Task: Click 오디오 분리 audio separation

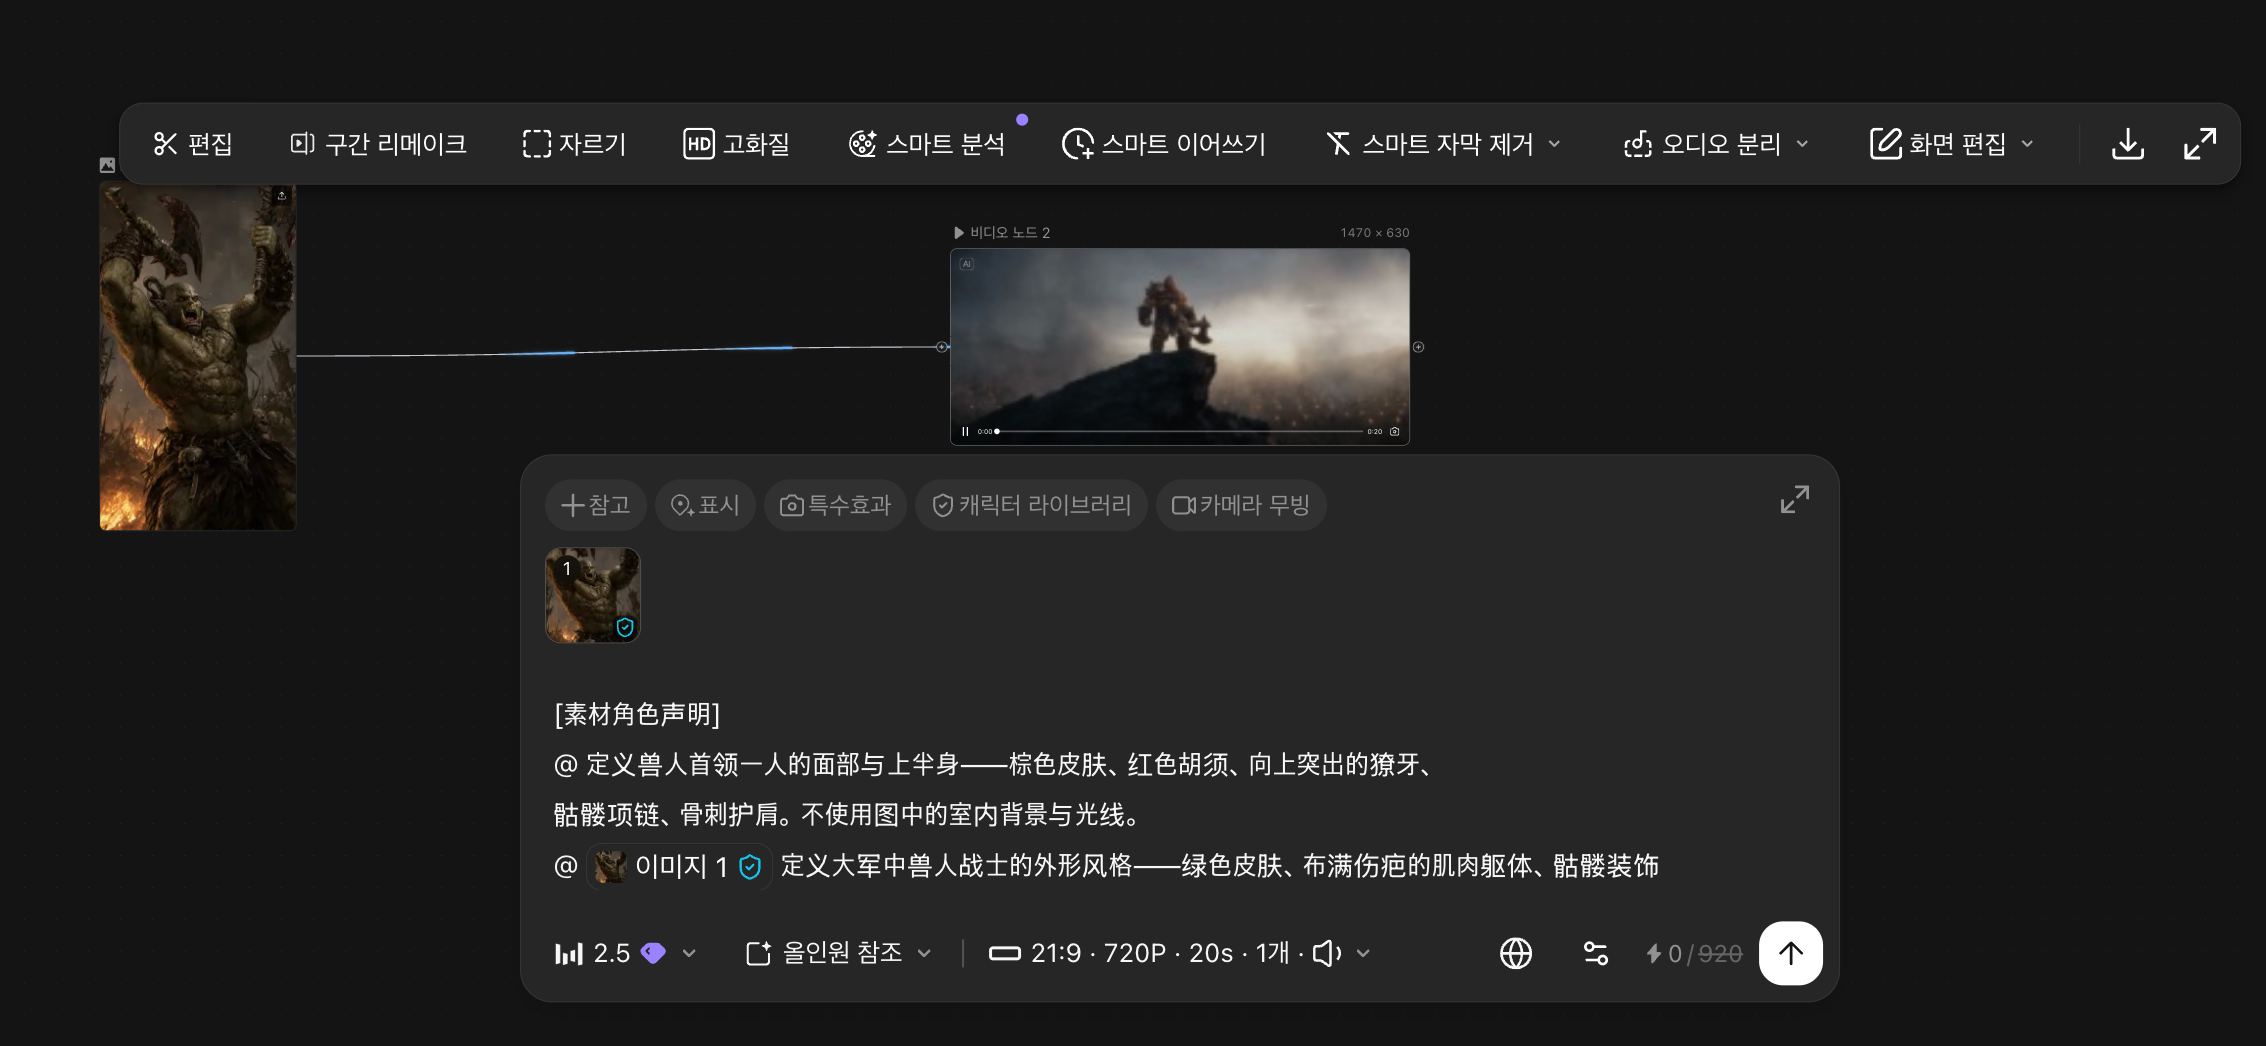Action: point(1702,144)
